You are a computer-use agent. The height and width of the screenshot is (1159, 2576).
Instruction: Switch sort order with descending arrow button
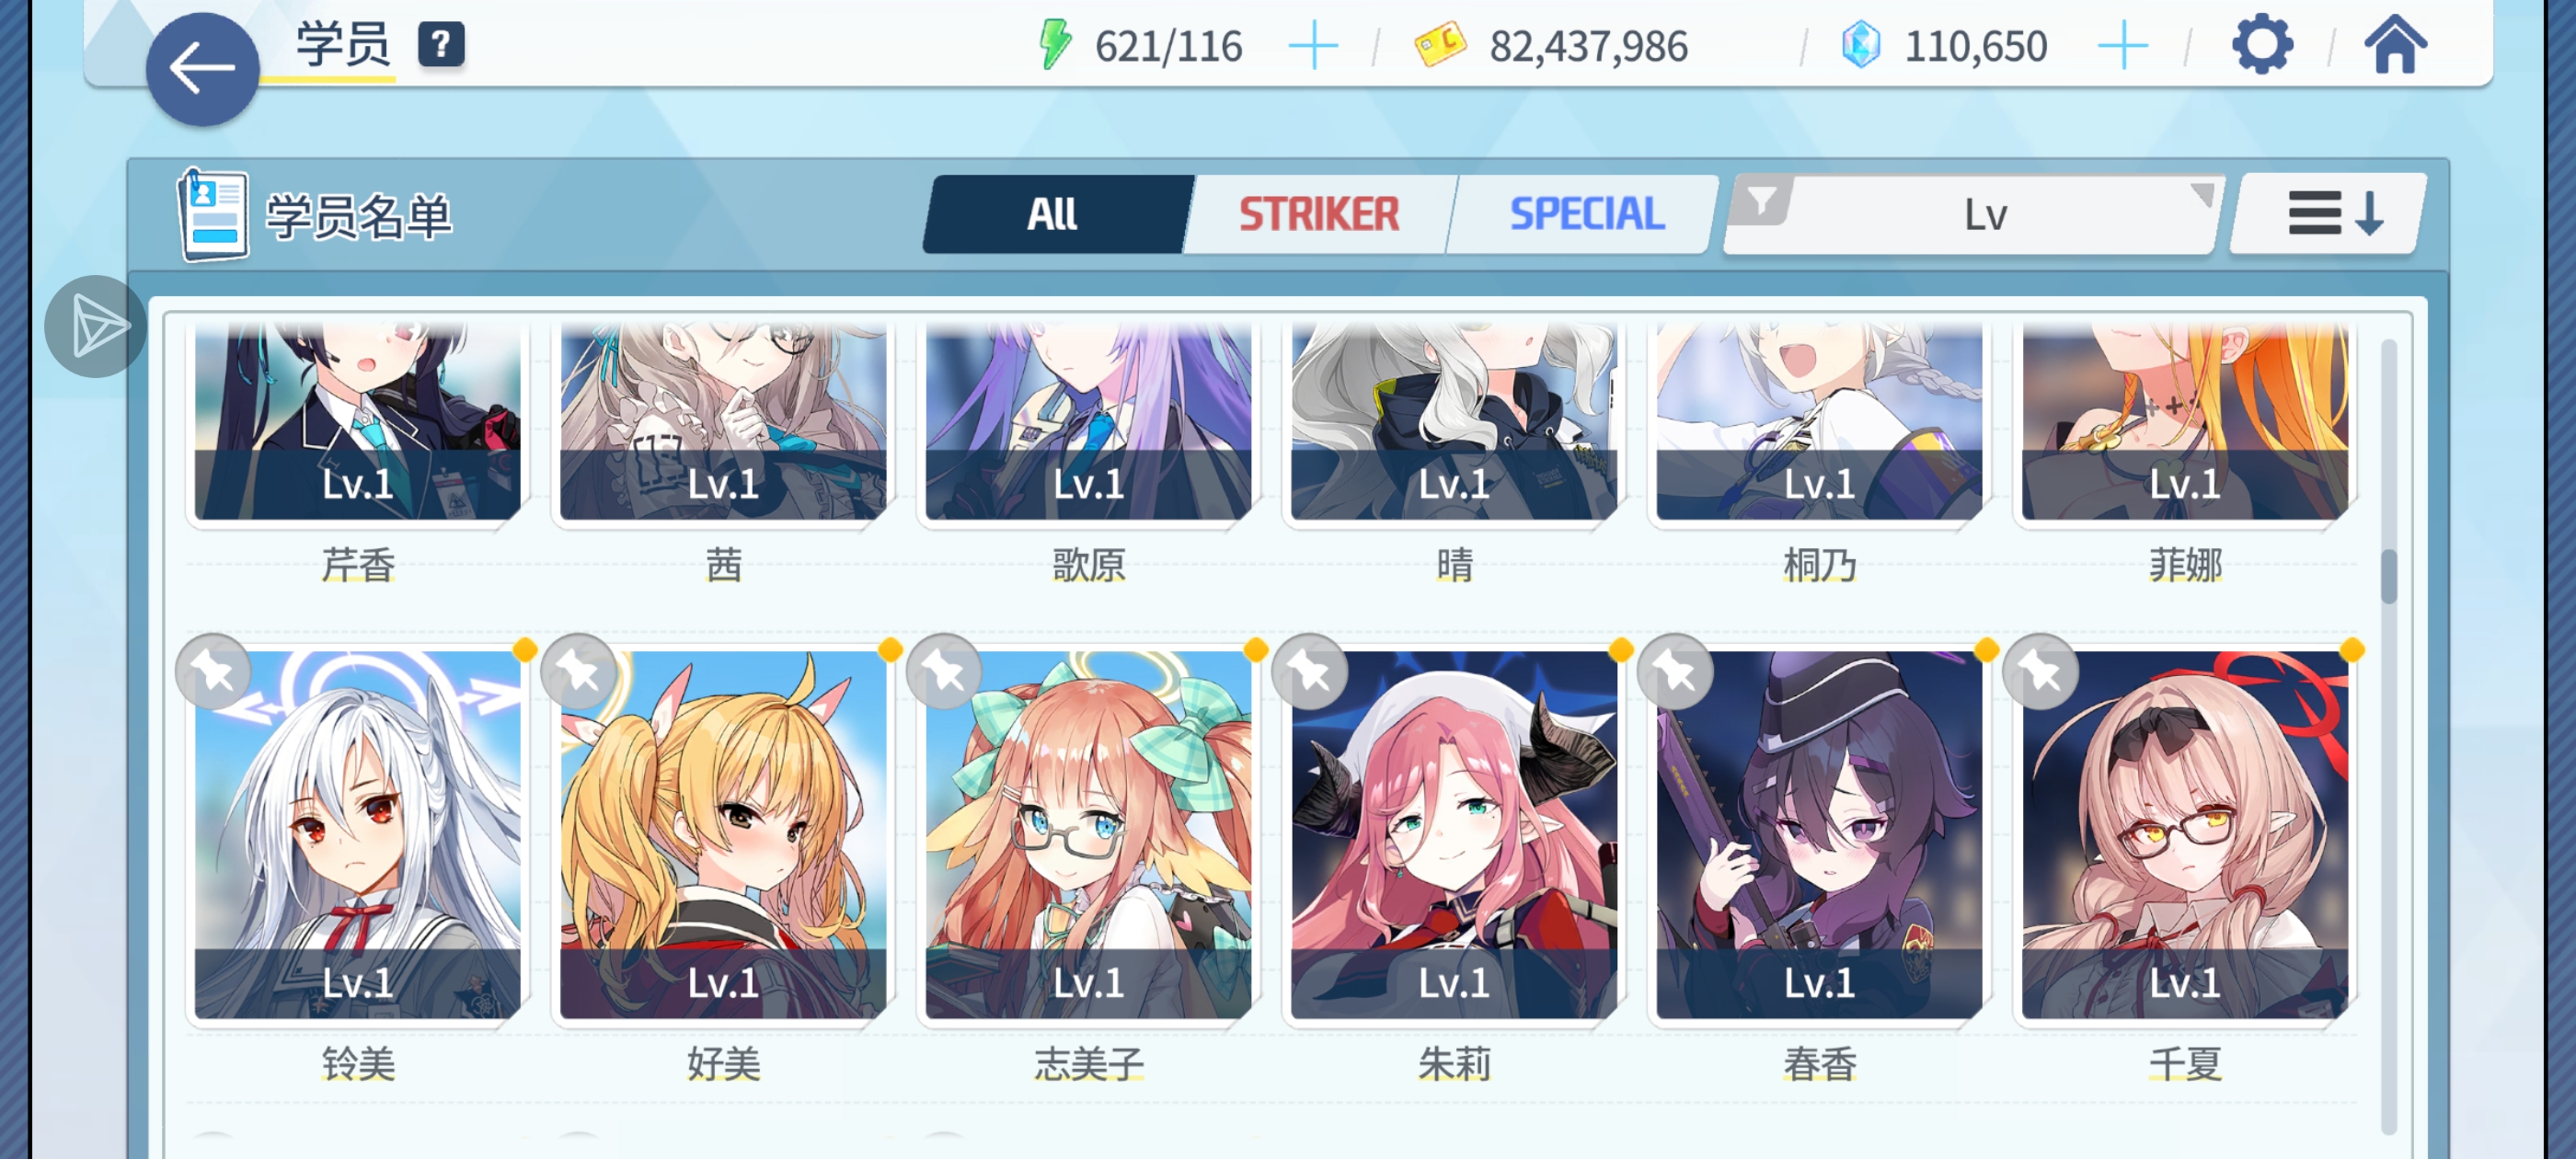(x=2329, y=214)
